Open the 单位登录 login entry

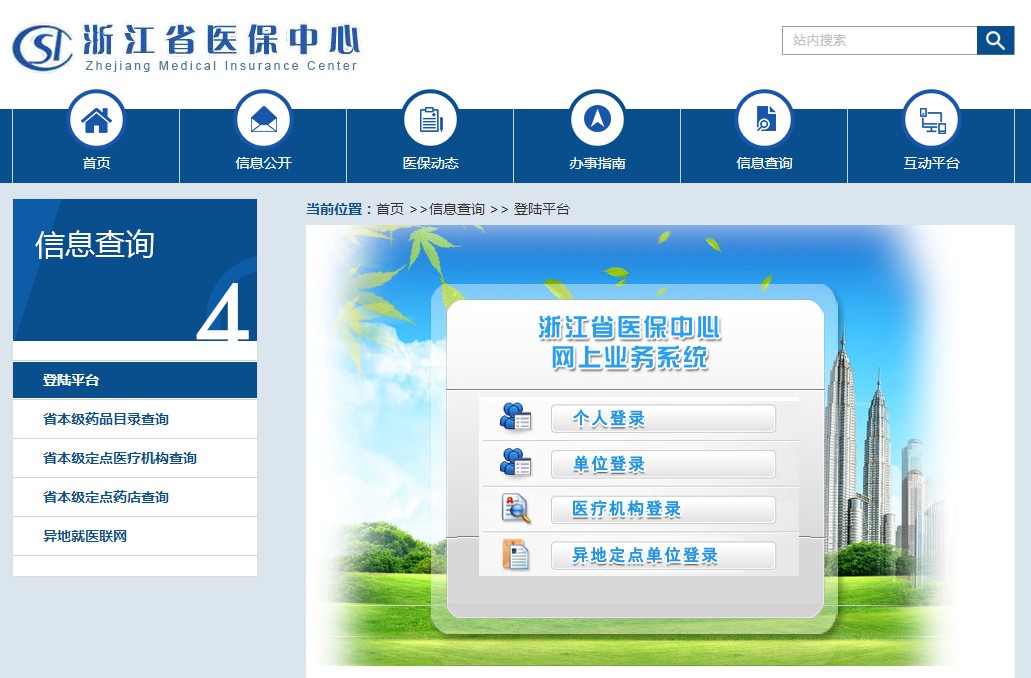coord(663,464)
